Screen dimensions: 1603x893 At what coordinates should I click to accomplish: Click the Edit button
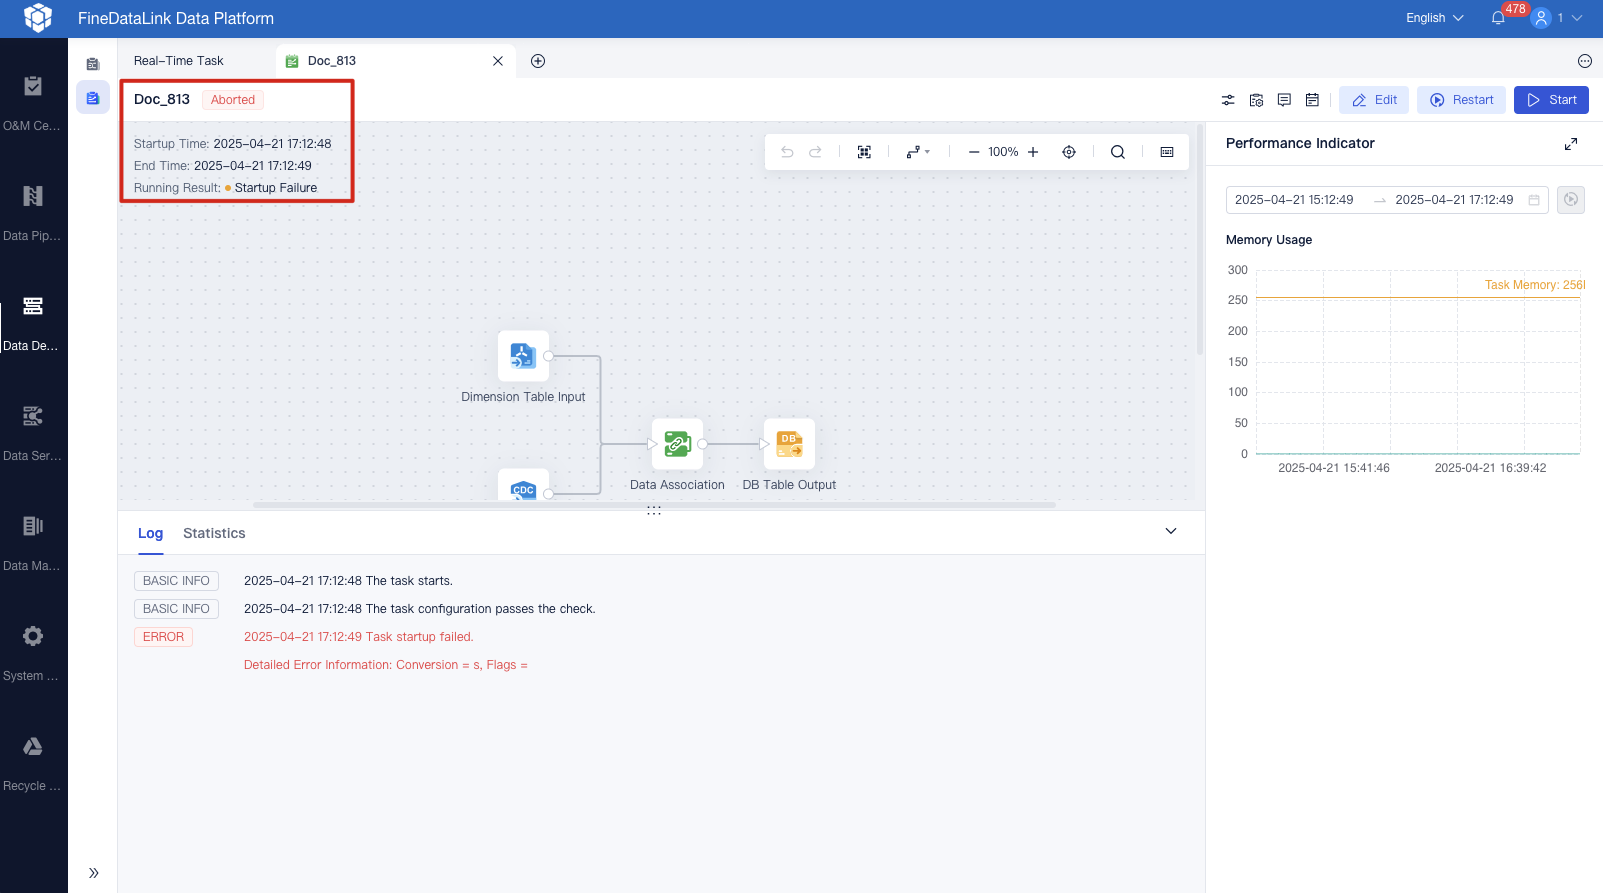click(1374, 100)
